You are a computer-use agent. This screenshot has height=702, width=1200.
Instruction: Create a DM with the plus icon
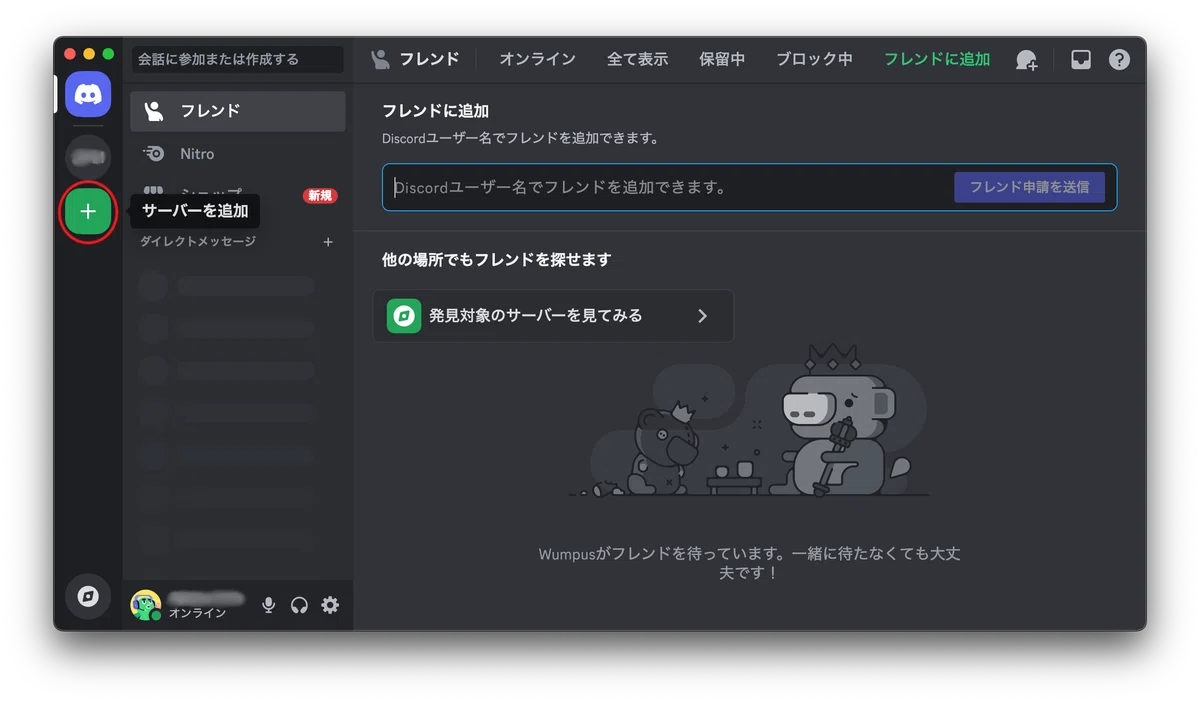(328, 242)
